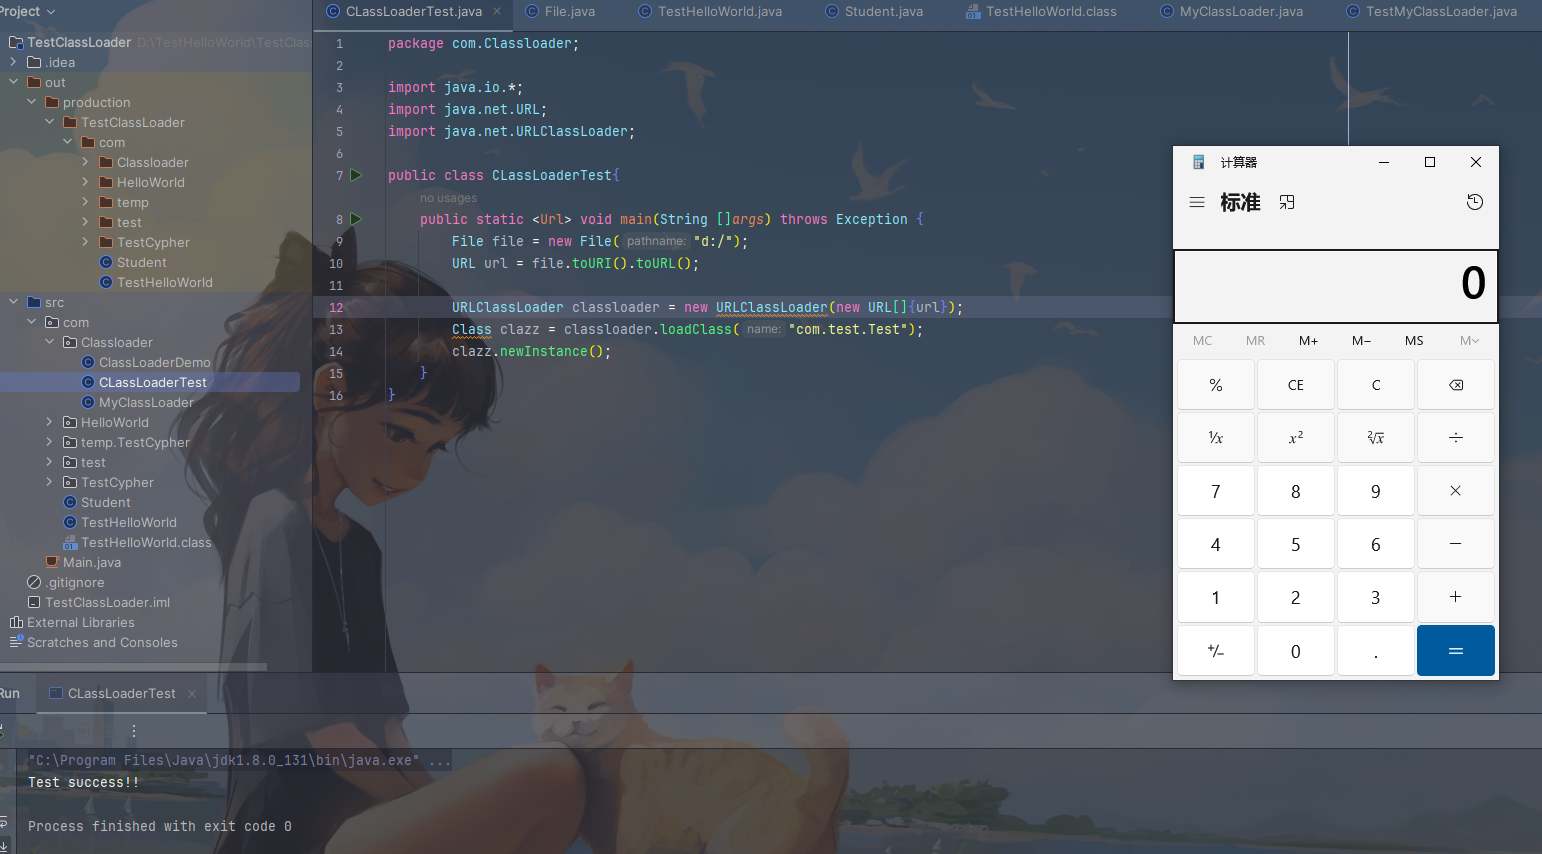Click the Calculator M+ memory button
This screenshot has width=1542, height=854.
(x=1308, y=341)
